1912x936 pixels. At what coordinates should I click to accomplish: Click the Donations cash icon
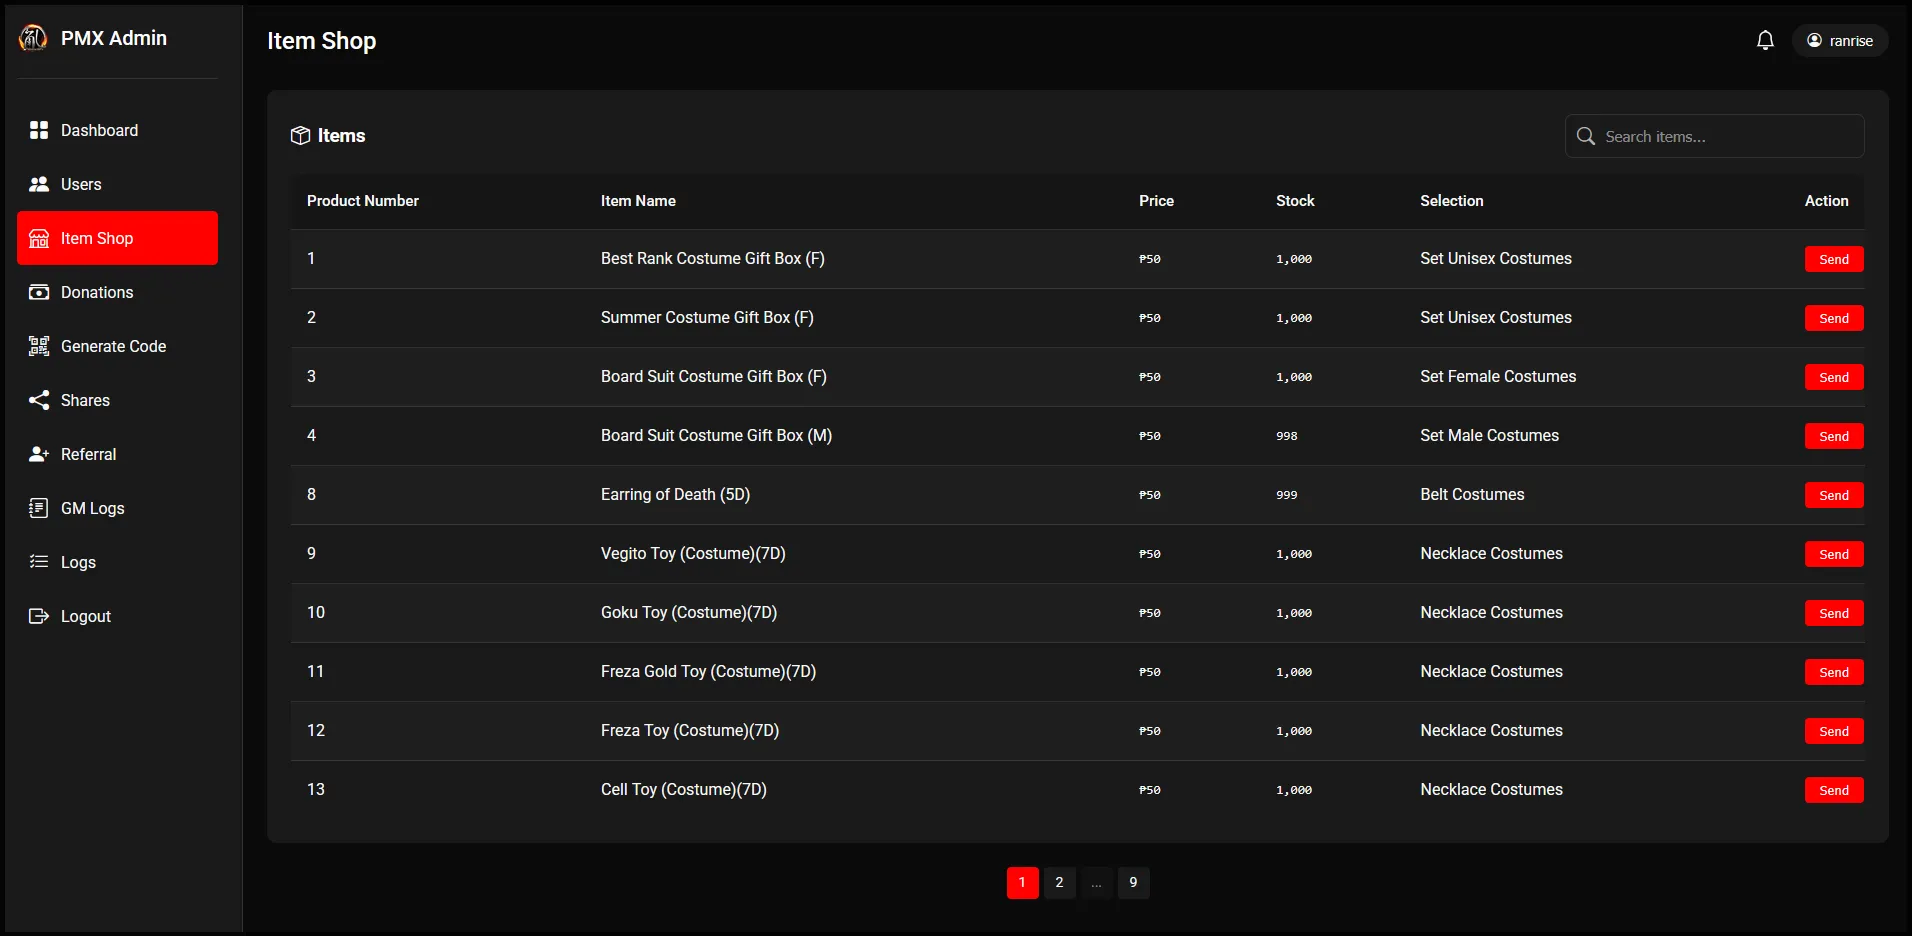[x=39, y=292]
